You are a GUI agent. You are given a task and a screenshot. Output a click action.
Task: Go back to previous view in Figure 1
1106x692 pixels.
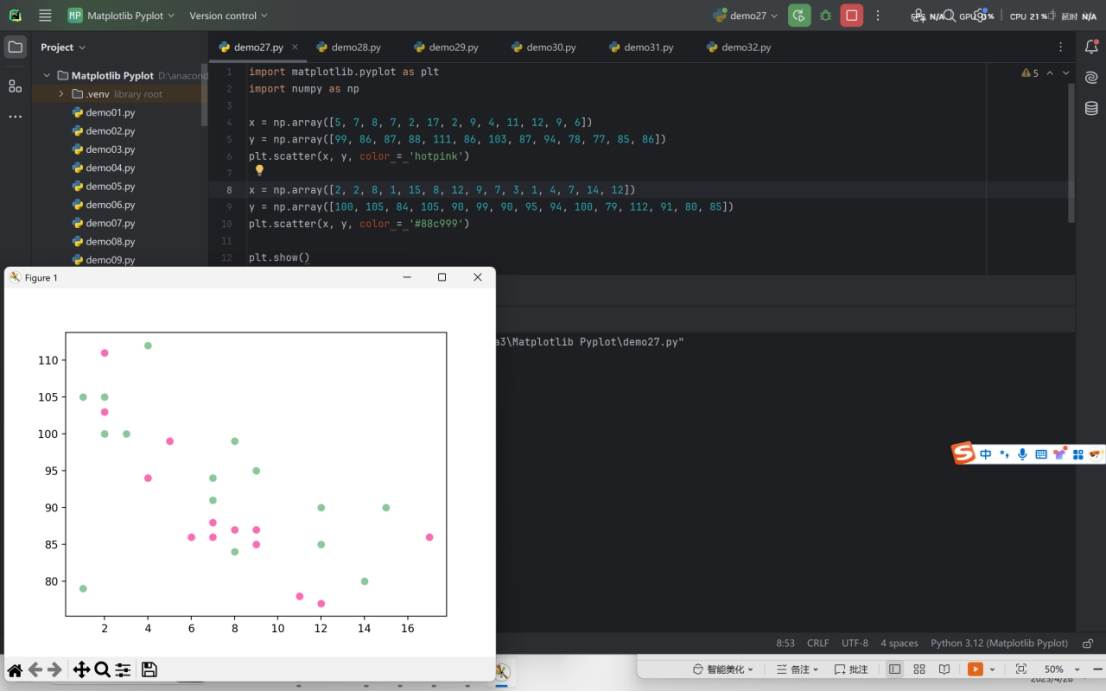click(35, 670)
